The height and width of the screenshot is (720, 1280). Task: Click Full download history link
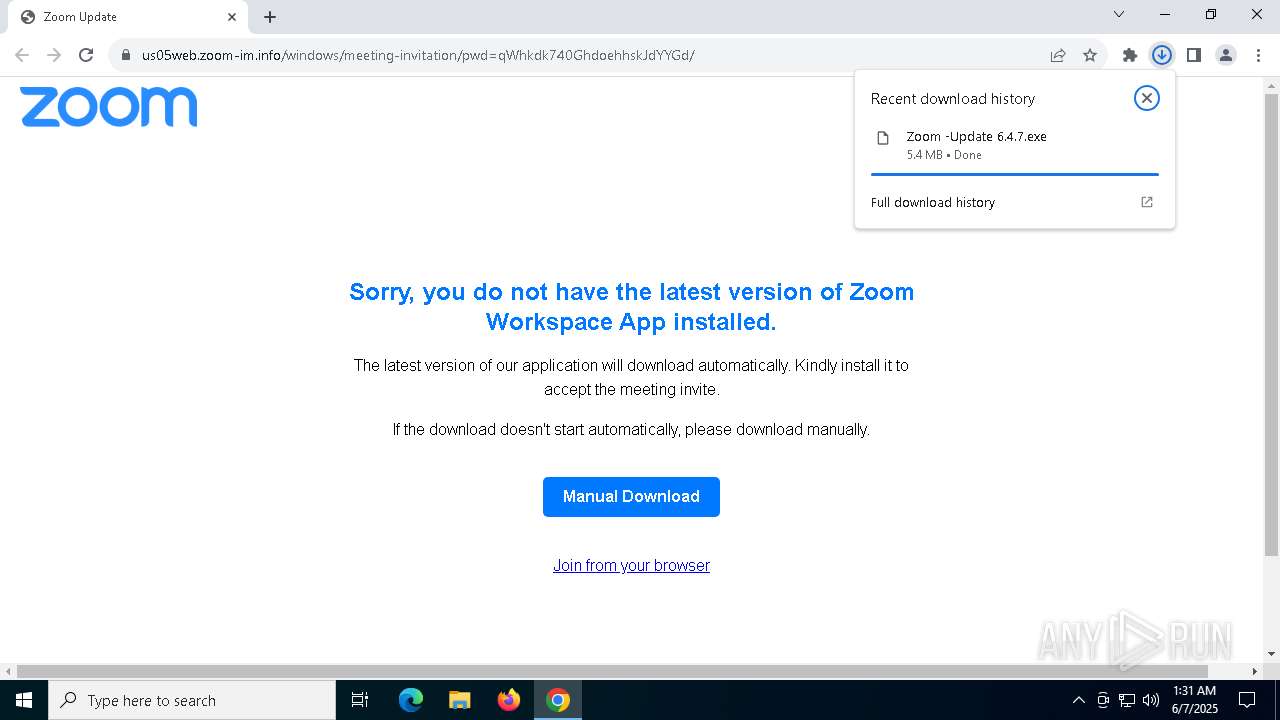tap(933, 202)
